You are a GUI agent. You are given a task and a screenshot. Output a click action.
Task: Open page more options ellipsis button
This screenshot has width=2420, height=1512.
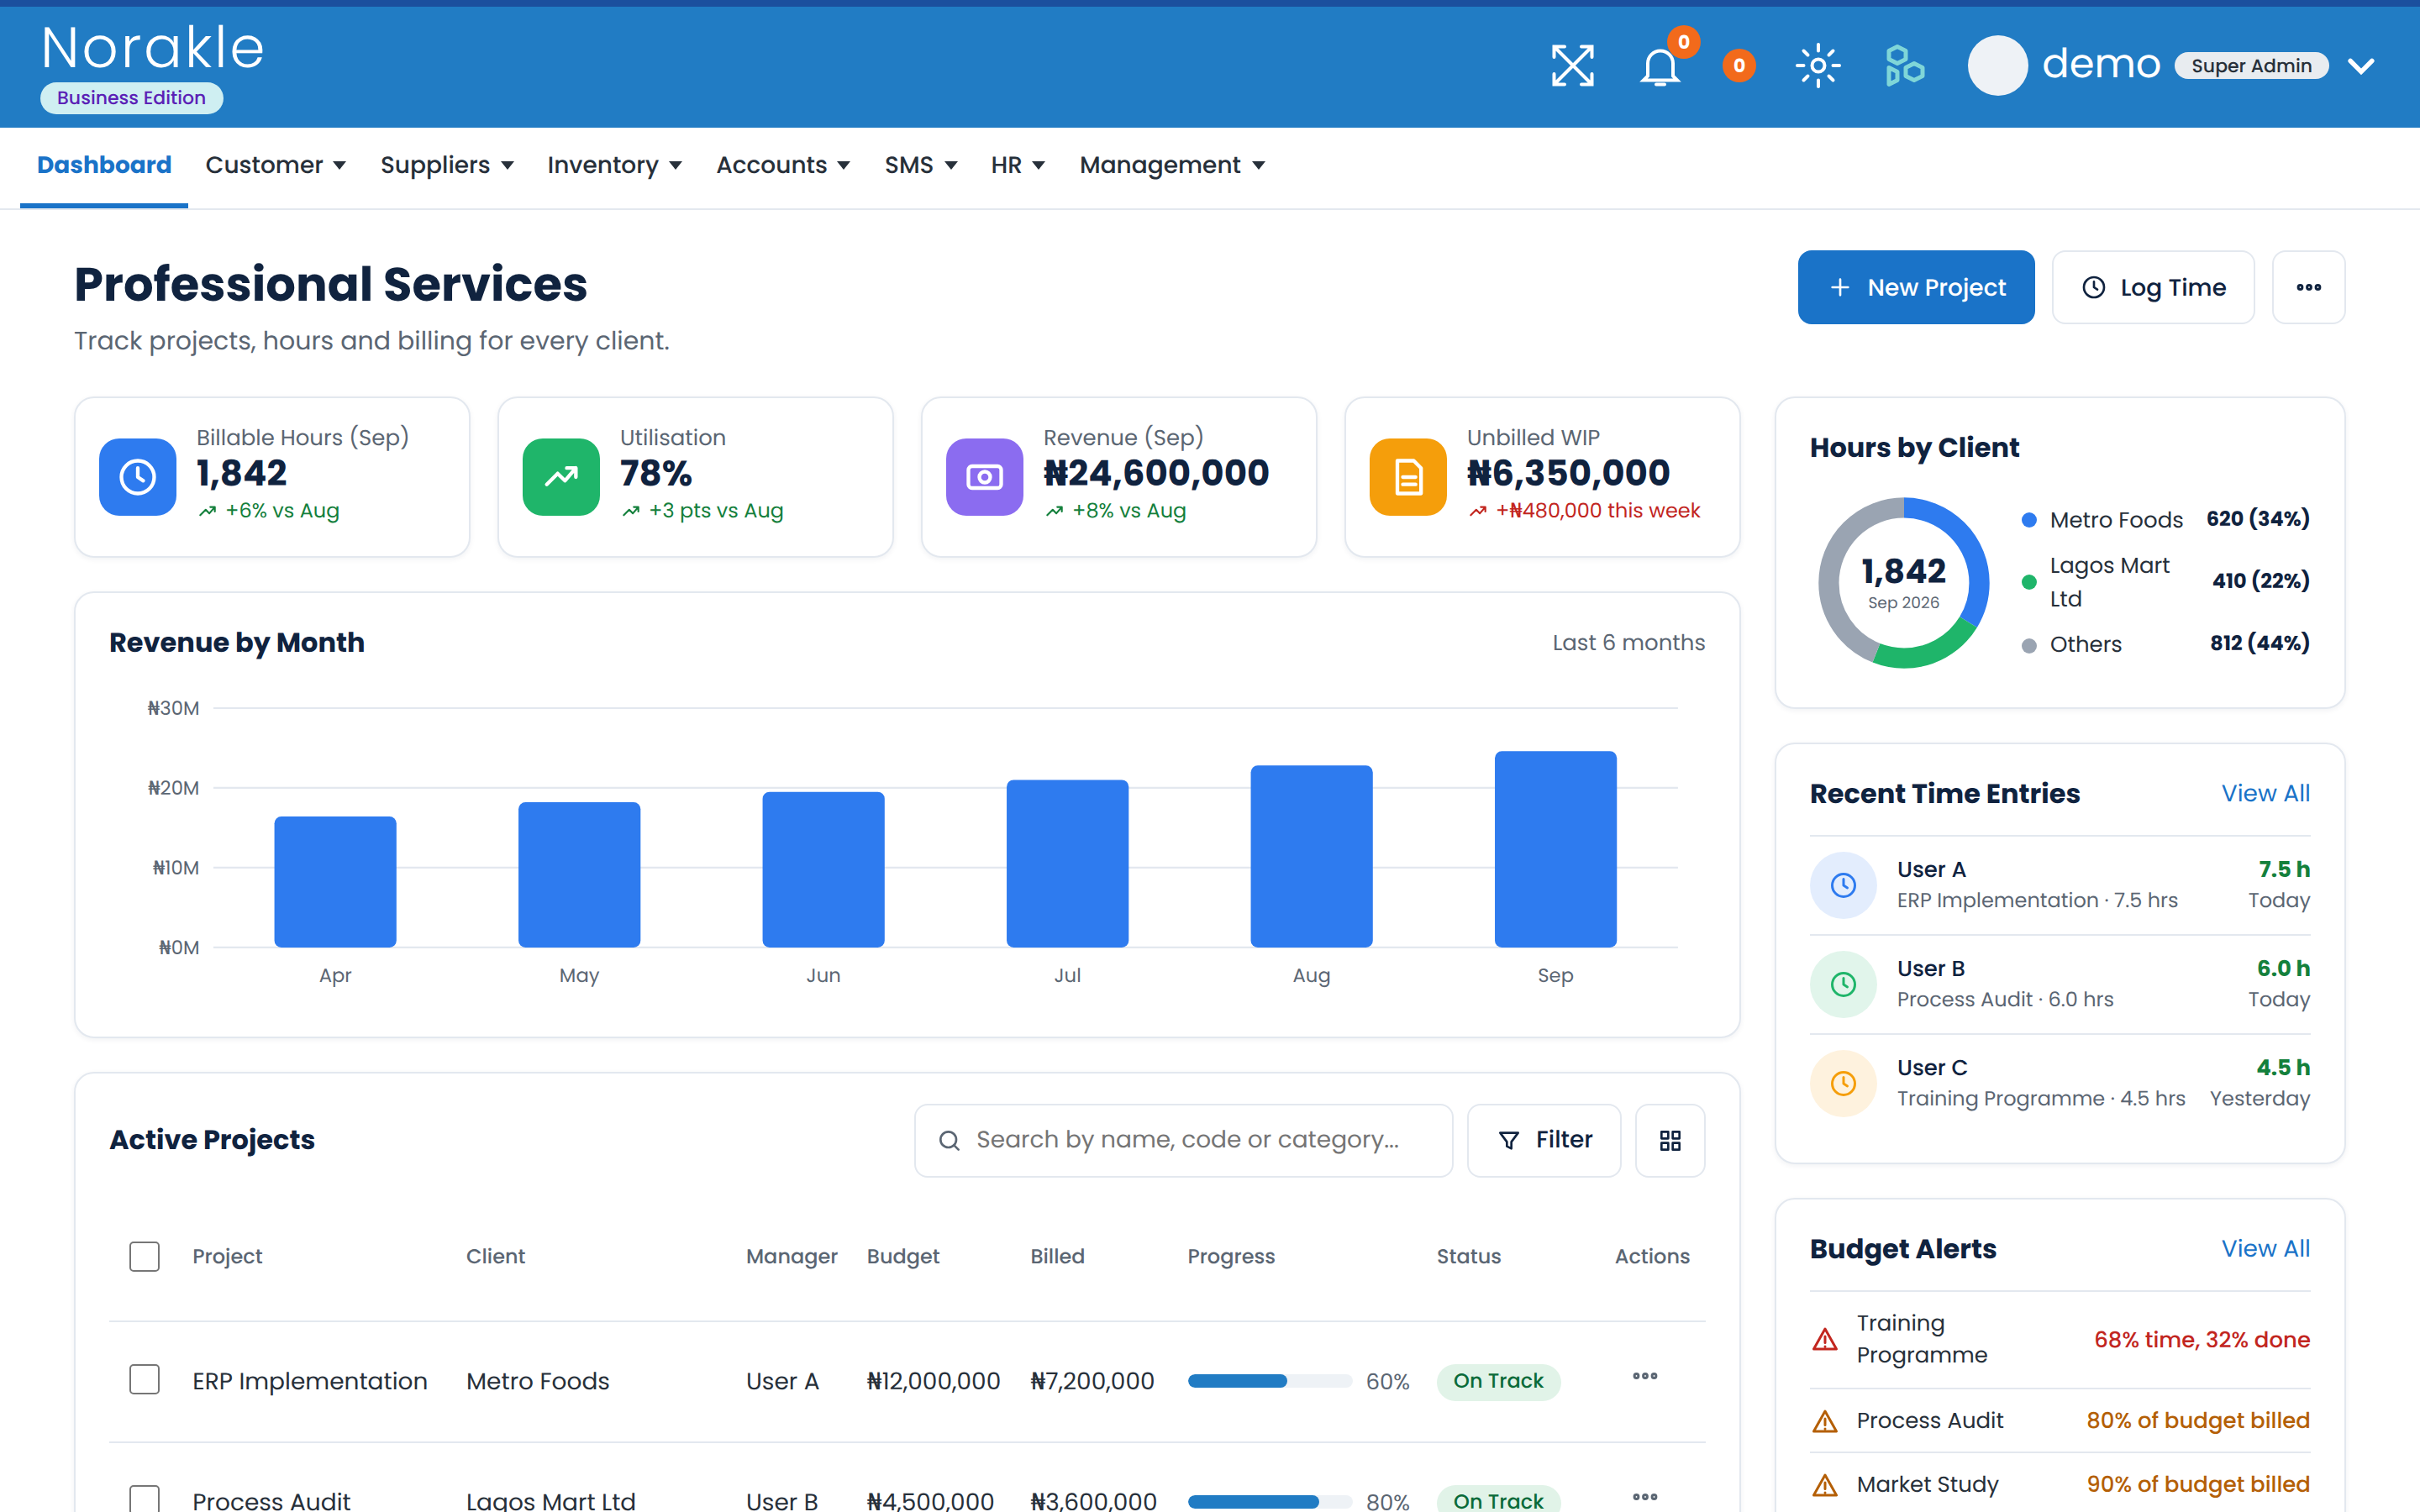point(2308,287)
